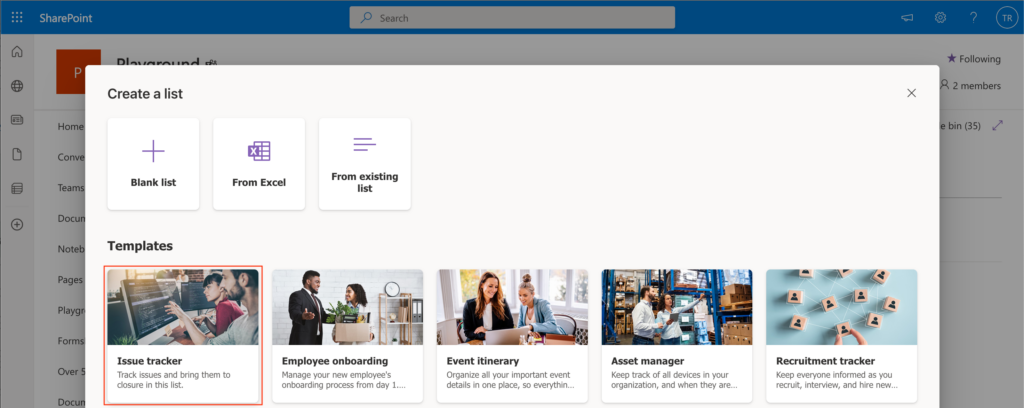Click 'Keep everyone informed as you recruit' description
The image size is (1024, 408).
click(837, 380)
